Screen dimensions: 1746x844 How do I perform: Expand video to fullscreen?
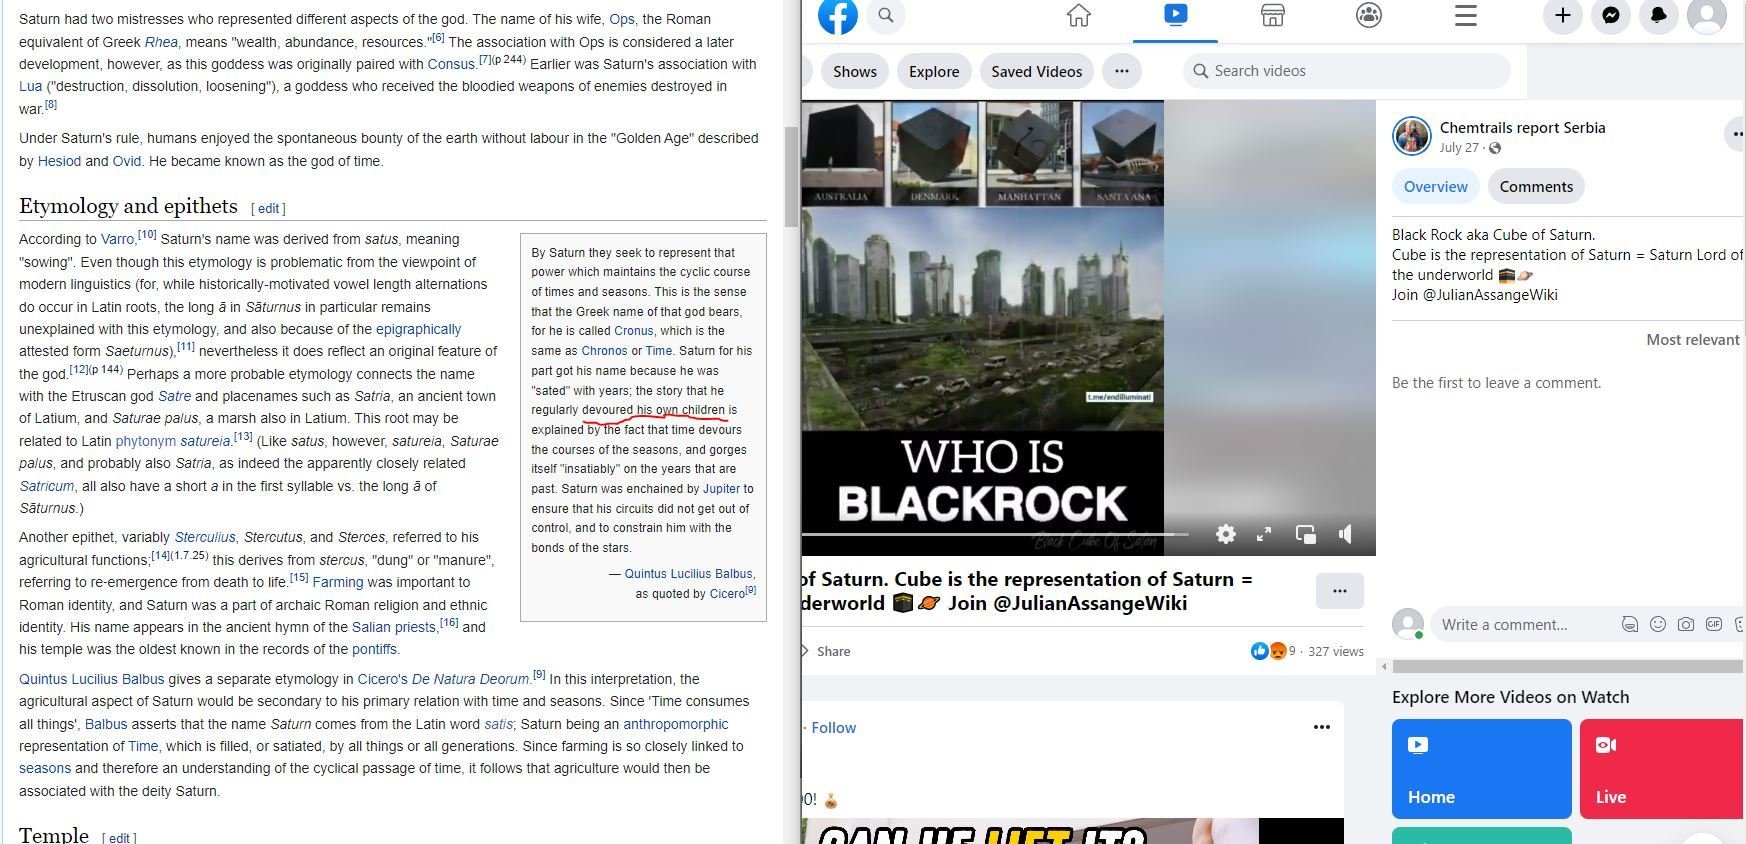1264,534
